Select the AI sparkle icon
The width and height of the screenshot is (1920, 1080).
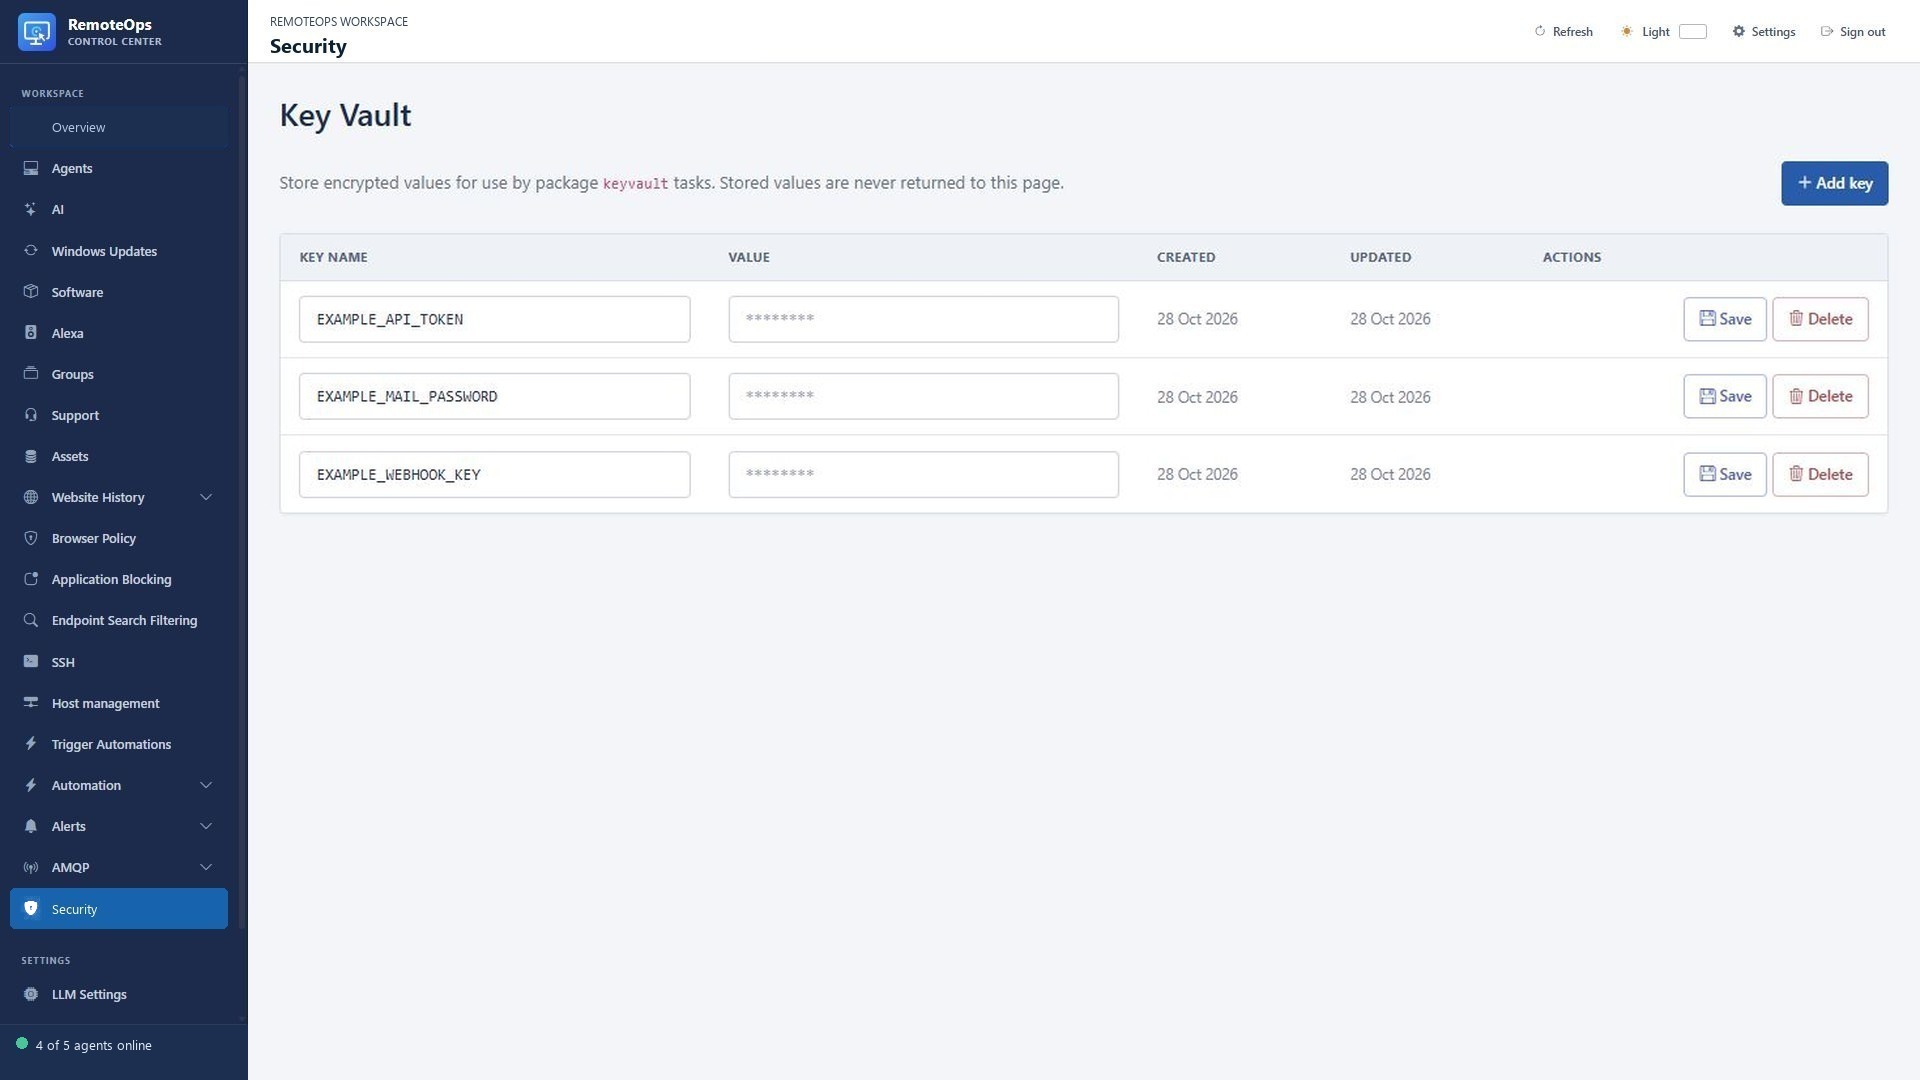click(x=31, y=209)
